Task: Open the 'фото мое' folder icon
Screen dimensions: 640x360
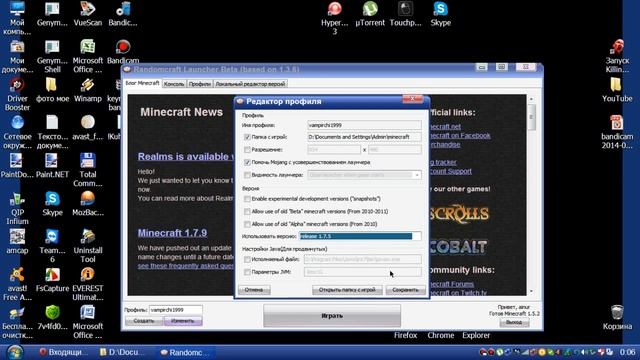Action: pyautogui.click(x=52, y=90)
